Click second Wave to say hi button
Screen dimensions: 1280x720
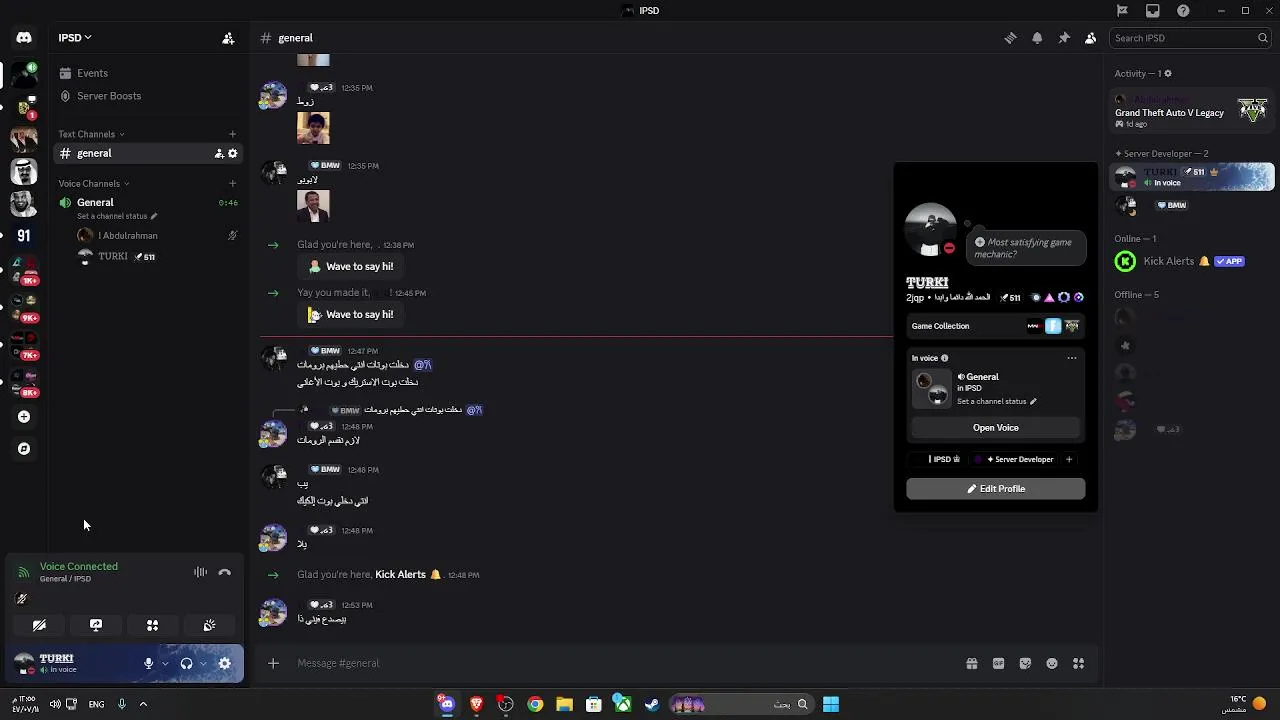[351, 314]
